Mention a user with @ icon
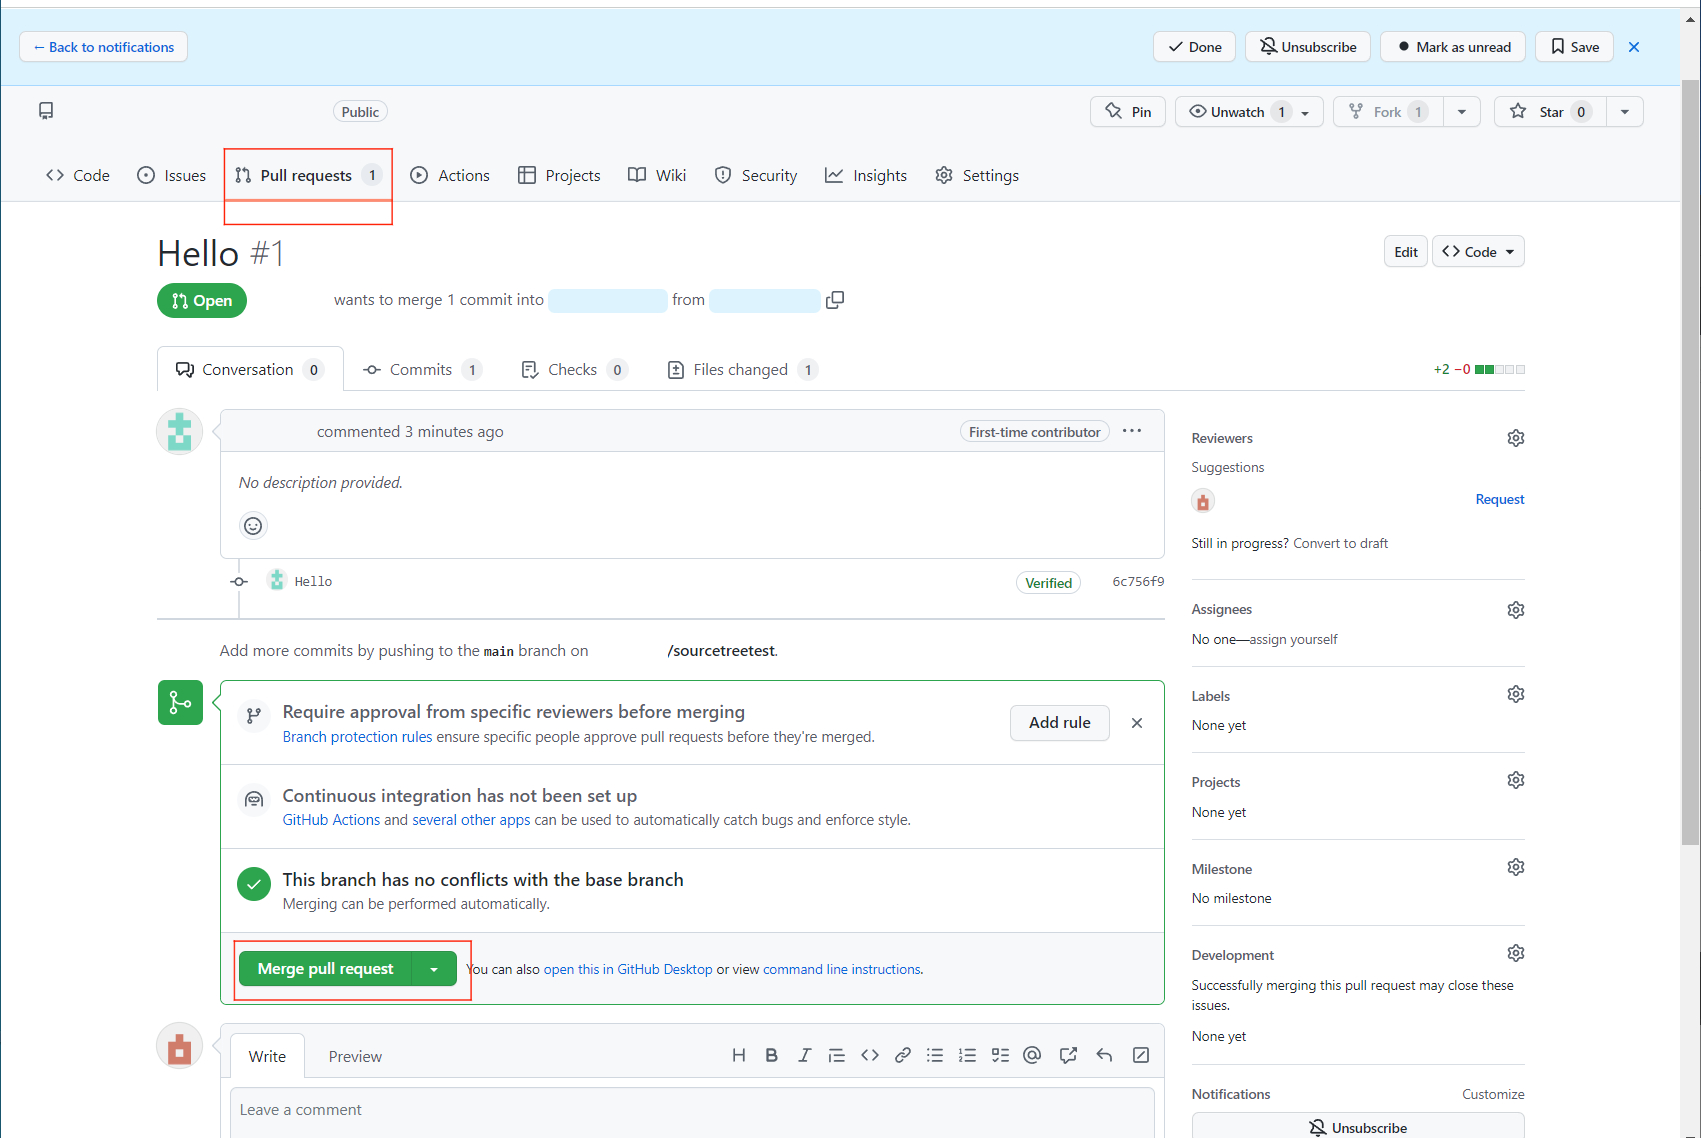 [1032, 1055]
